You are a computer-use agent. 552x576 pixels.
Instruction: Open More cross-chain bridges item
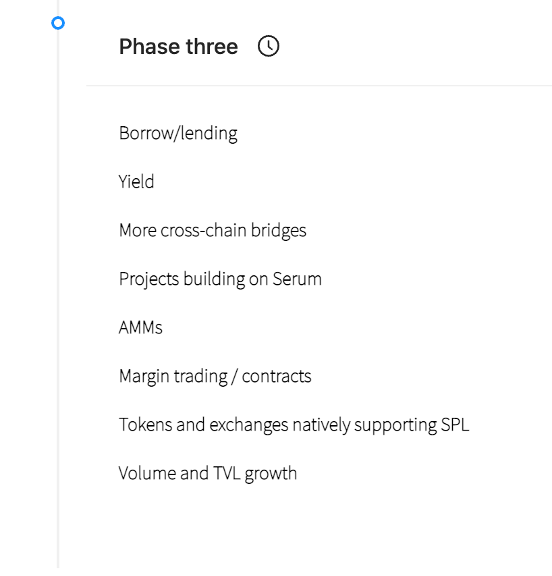pos(213,231)
